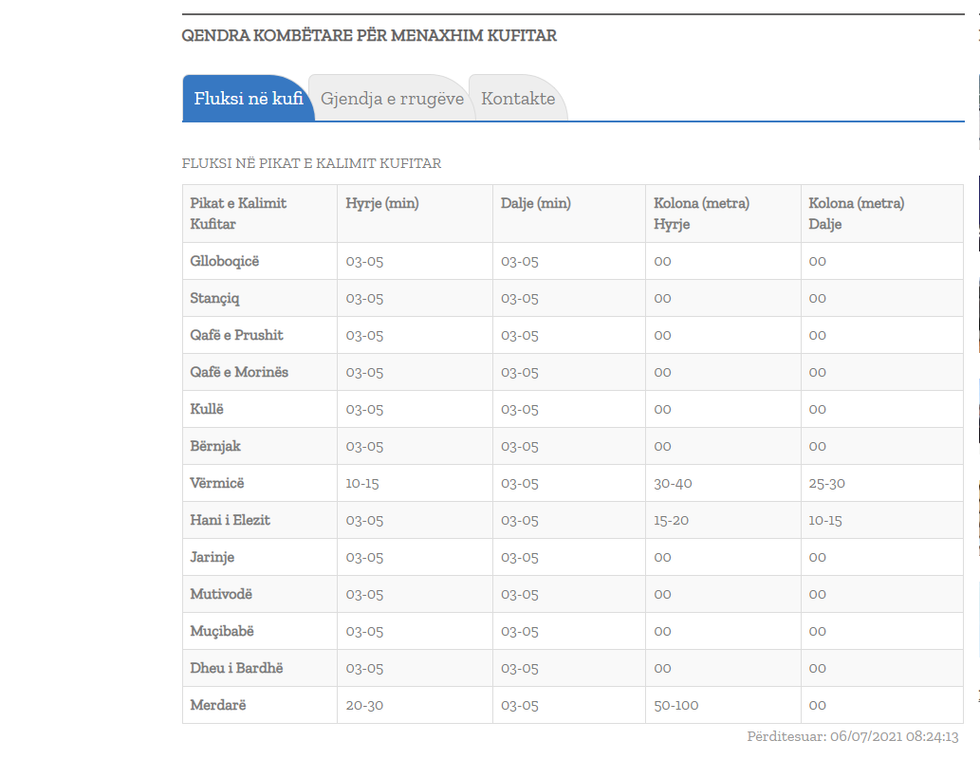
Task: Click Vërmicë border crossing name
Action: tap(217, 483)
